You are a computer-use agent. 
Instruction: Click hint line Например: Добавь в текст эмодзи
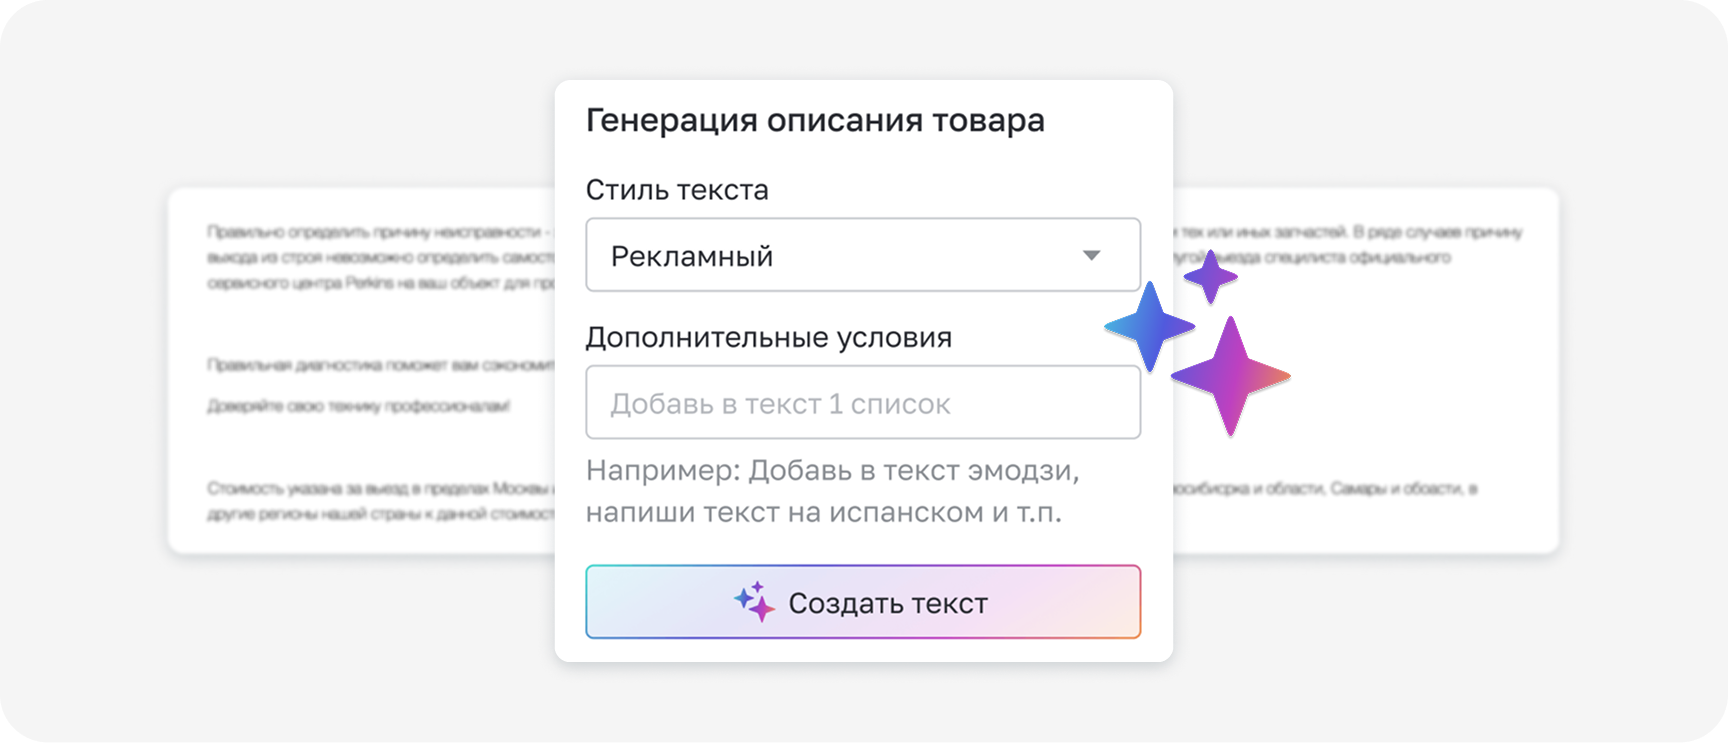833,470
